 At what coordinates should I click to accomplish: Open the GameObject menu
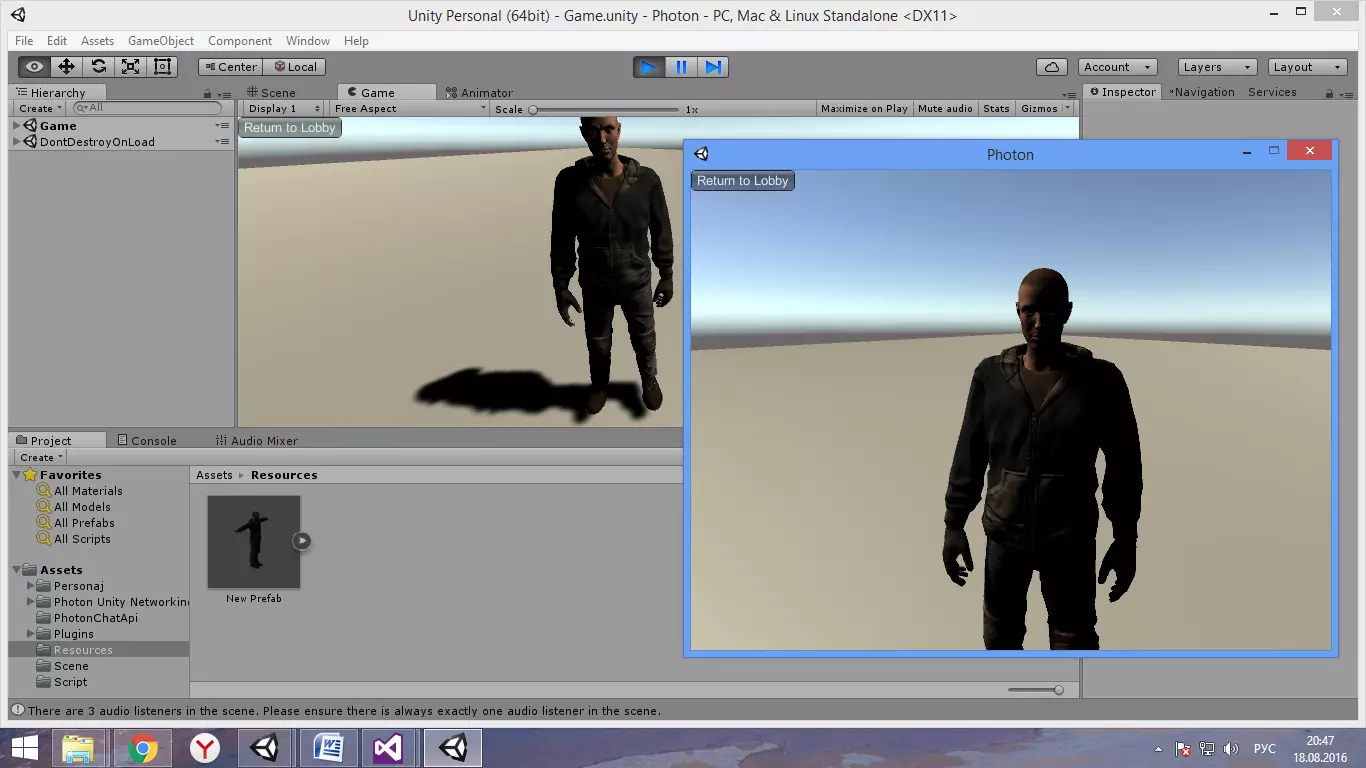point(161,41)
